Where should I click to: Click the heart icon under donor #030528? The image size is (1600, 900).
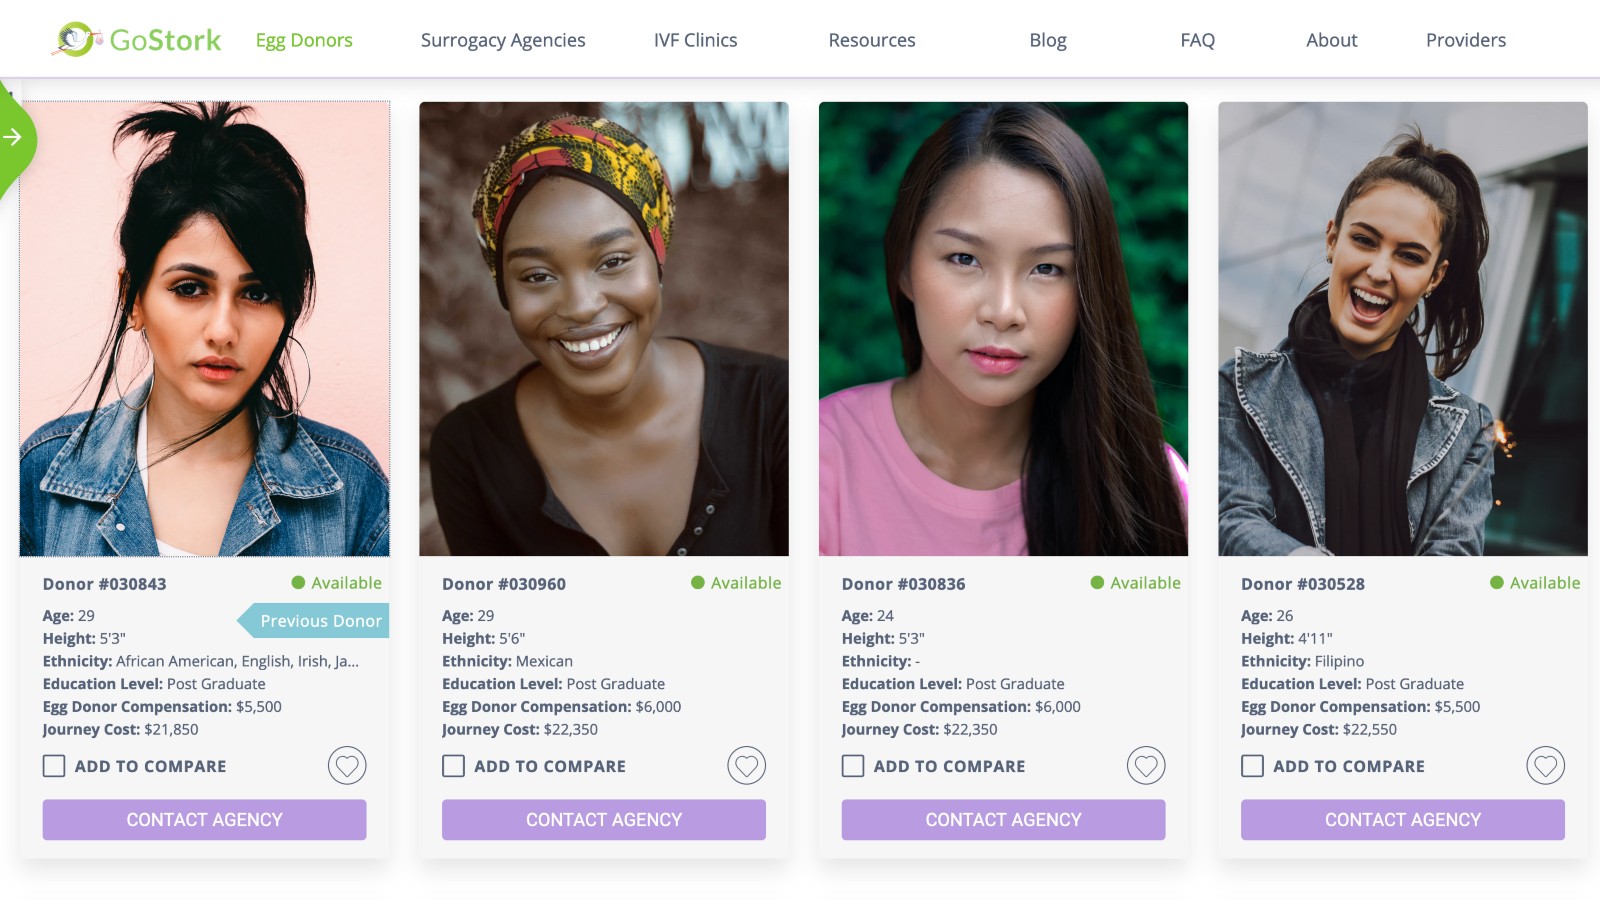pyautogui.click(x=1546, y=765)
